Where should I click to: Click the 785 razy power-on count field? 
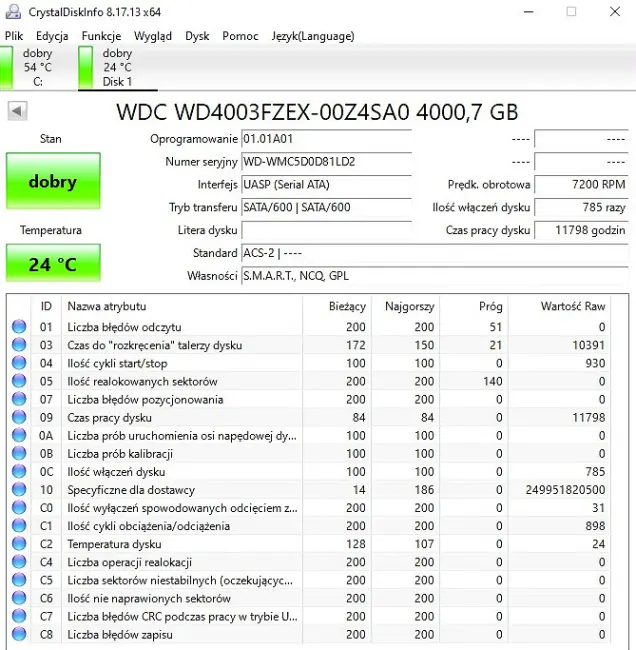point(581,207)
